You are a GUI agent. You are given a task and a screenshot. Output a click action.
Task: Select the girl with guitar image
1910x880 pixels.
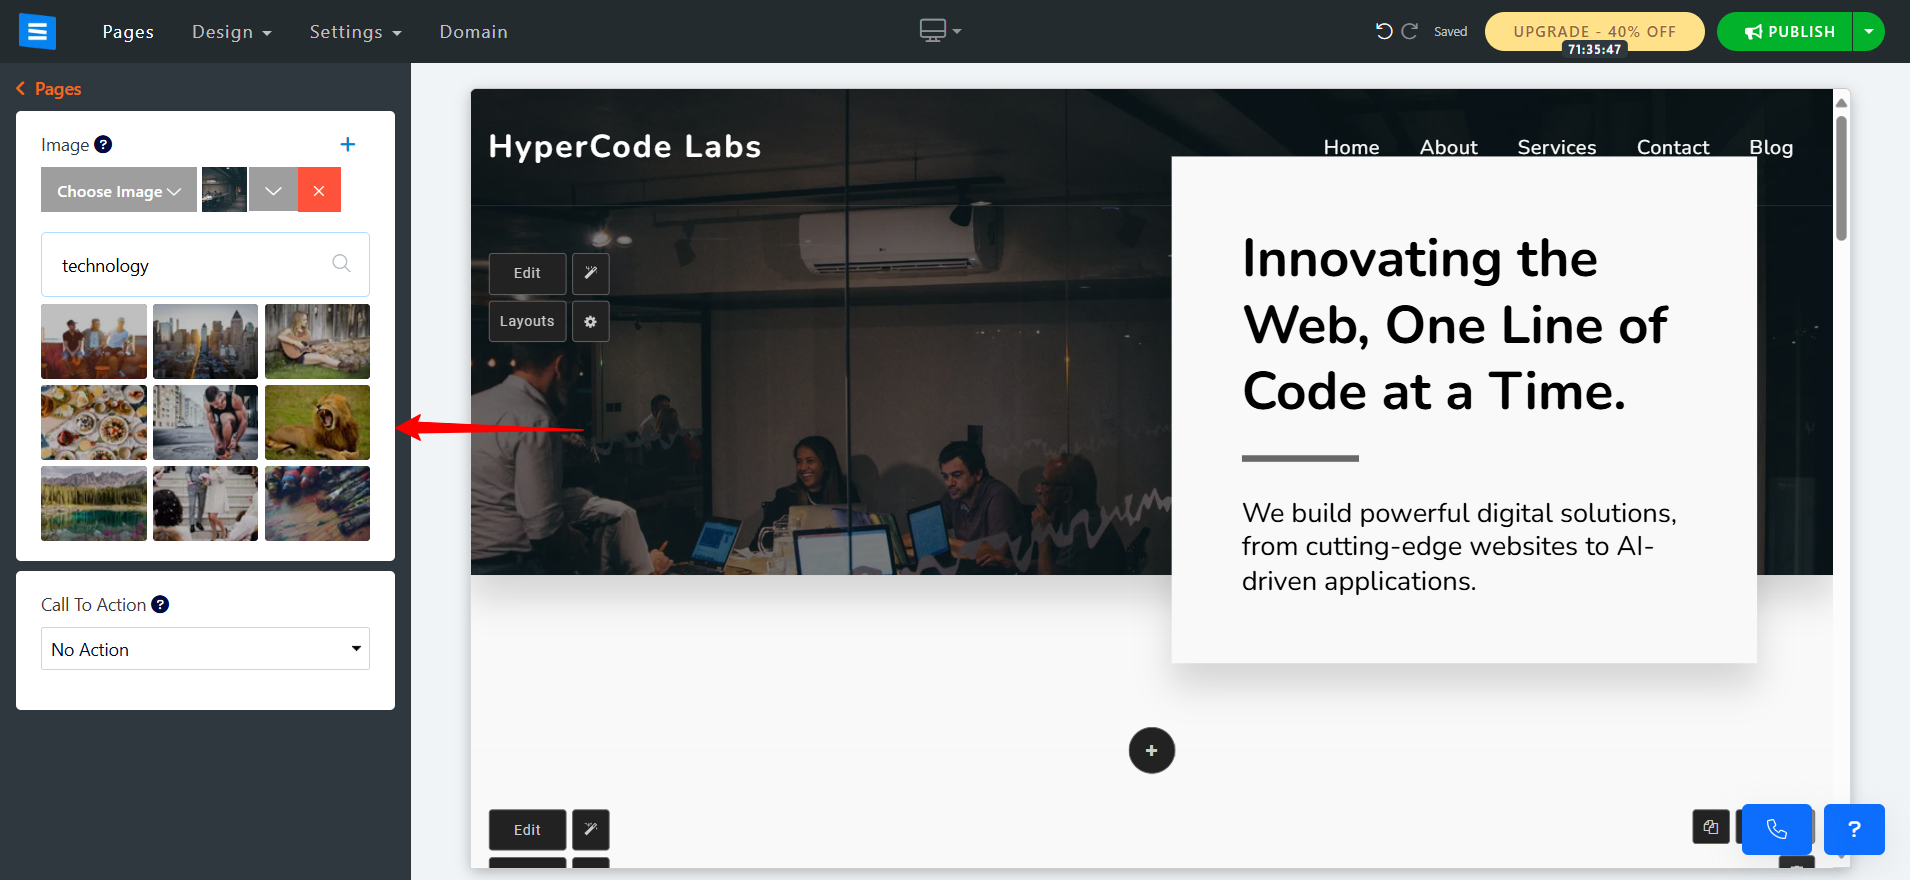pos(317,341)
